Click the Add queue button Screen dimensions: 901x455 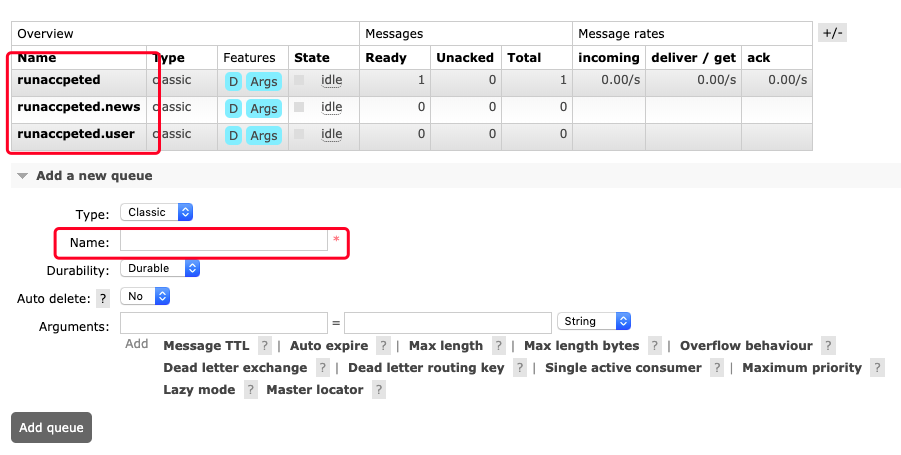tap(51, 427)
